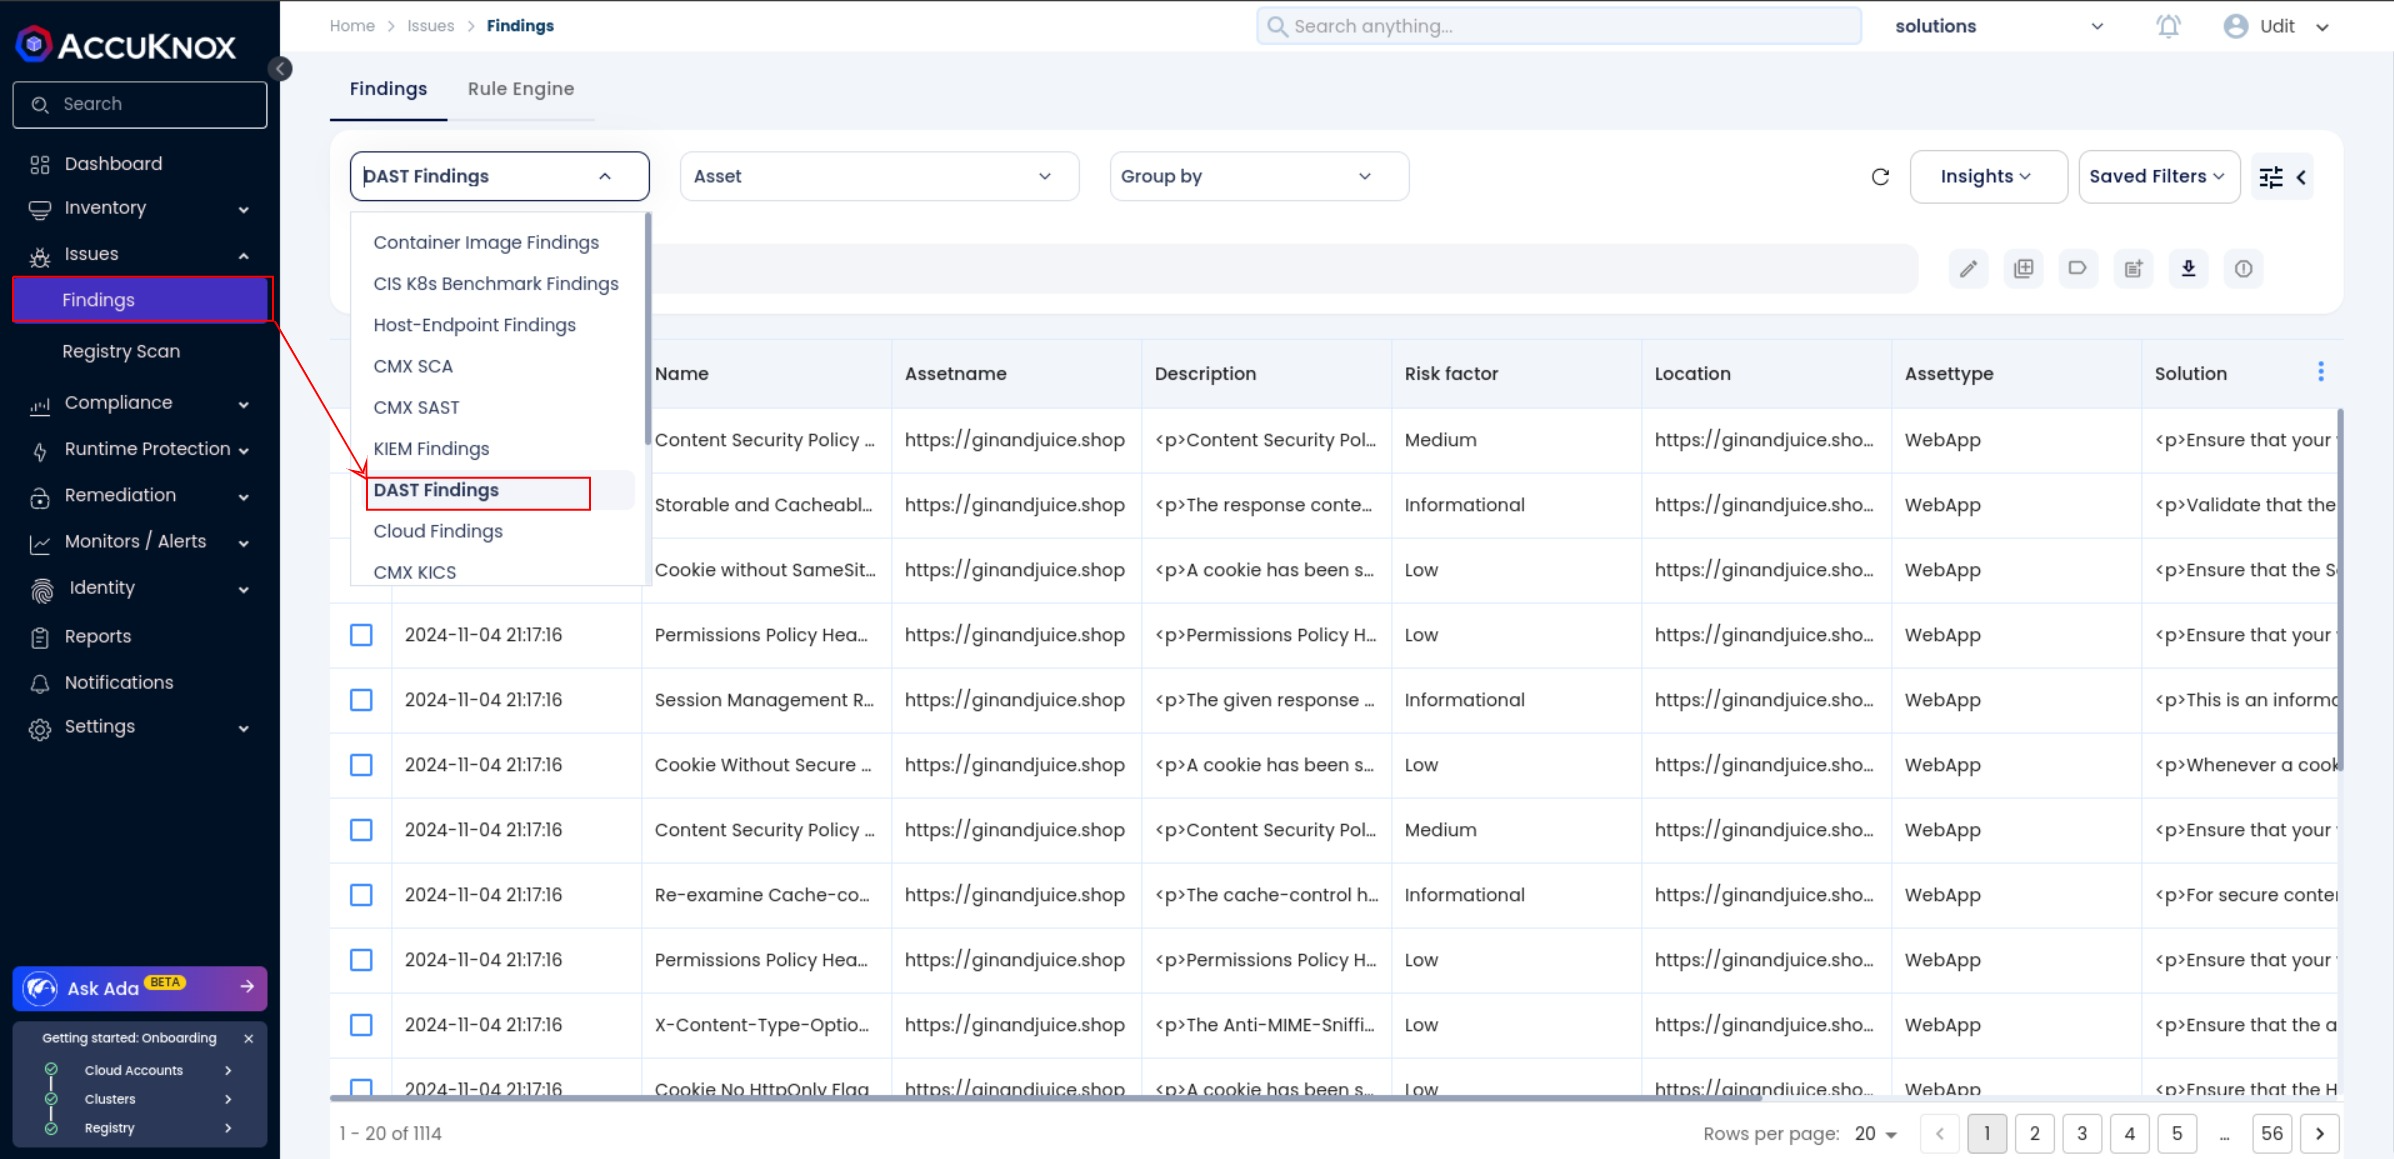Click the findings type list scrollbar

(648, 330)
